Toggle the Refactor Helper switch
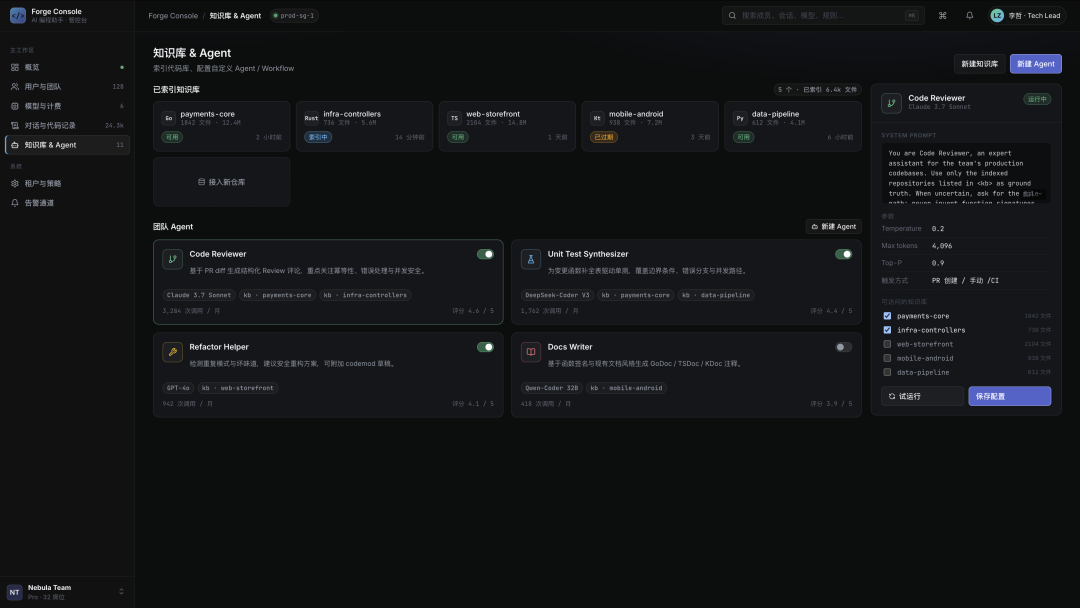The height and width of the screenshot is (608, 1080). coord(486,347)
